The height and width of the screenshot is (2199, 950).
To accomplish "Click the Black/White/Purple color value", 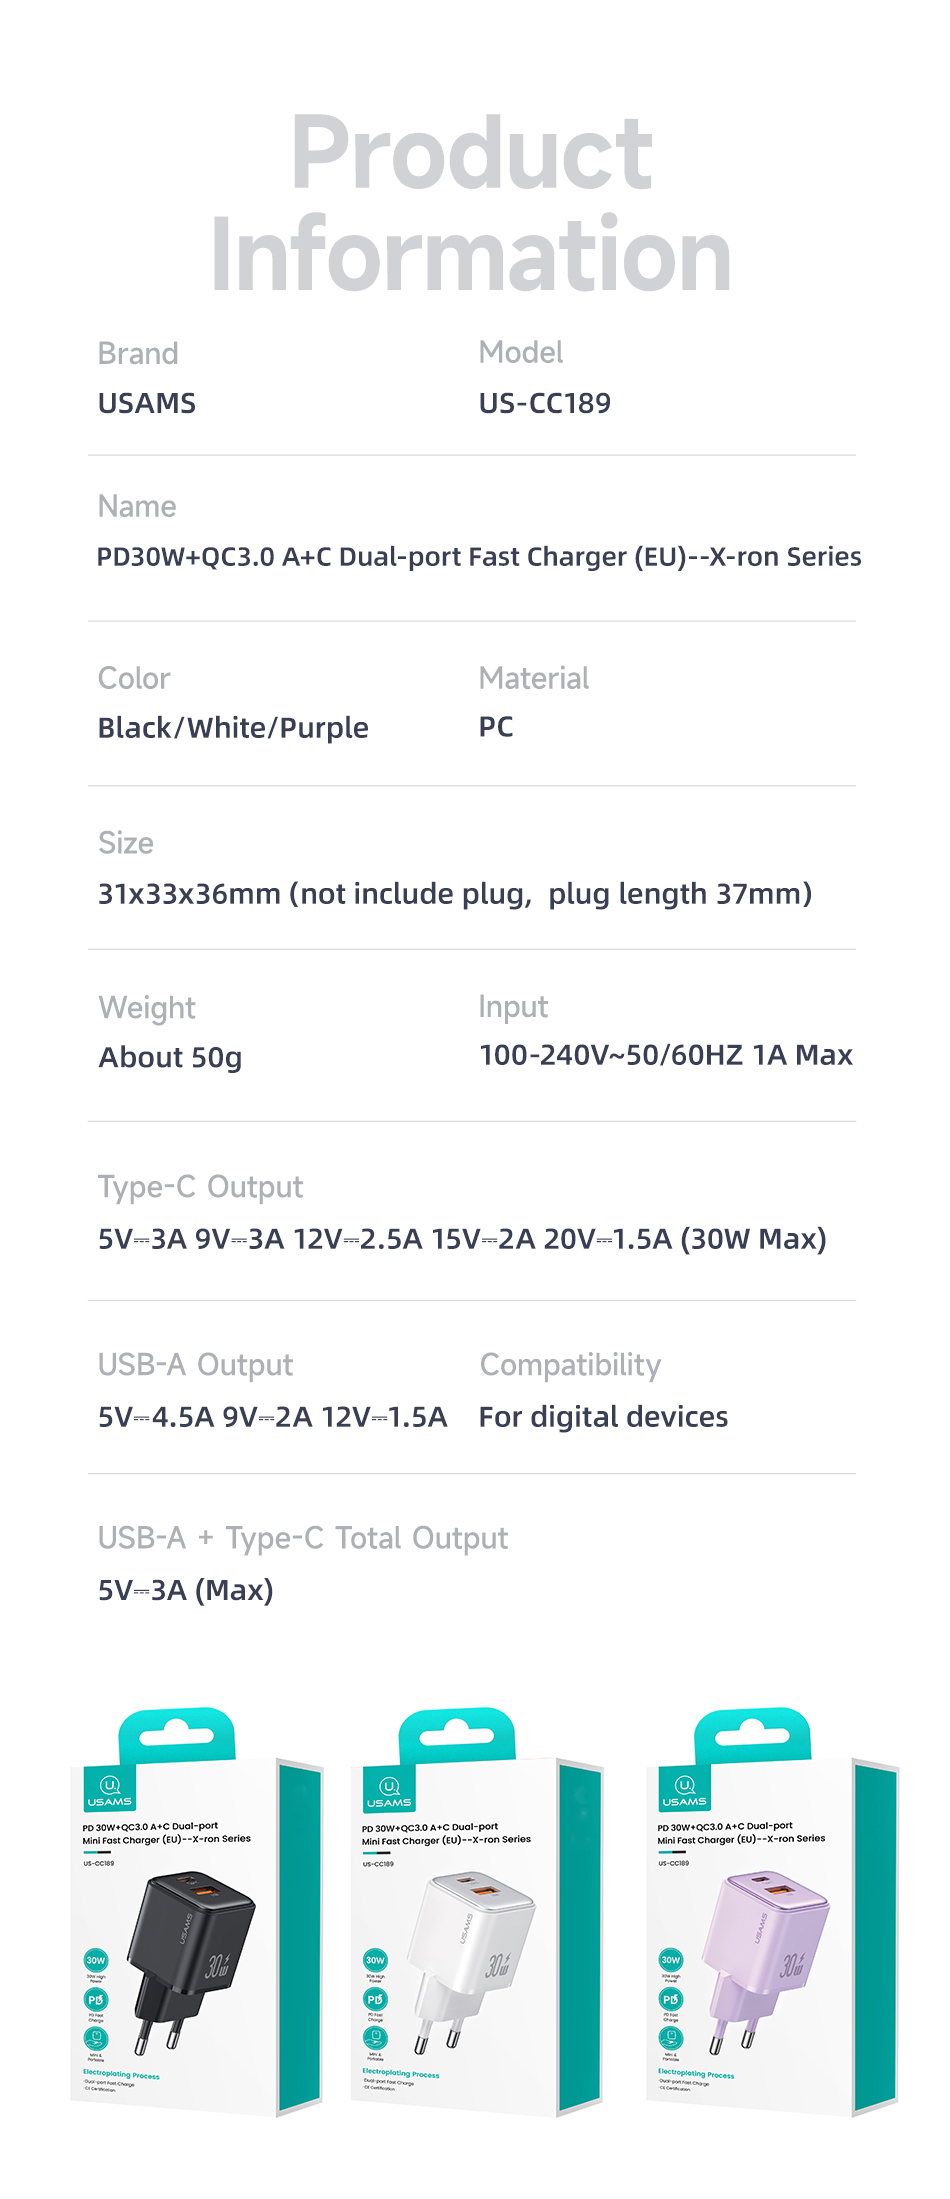I will (233, 728).
